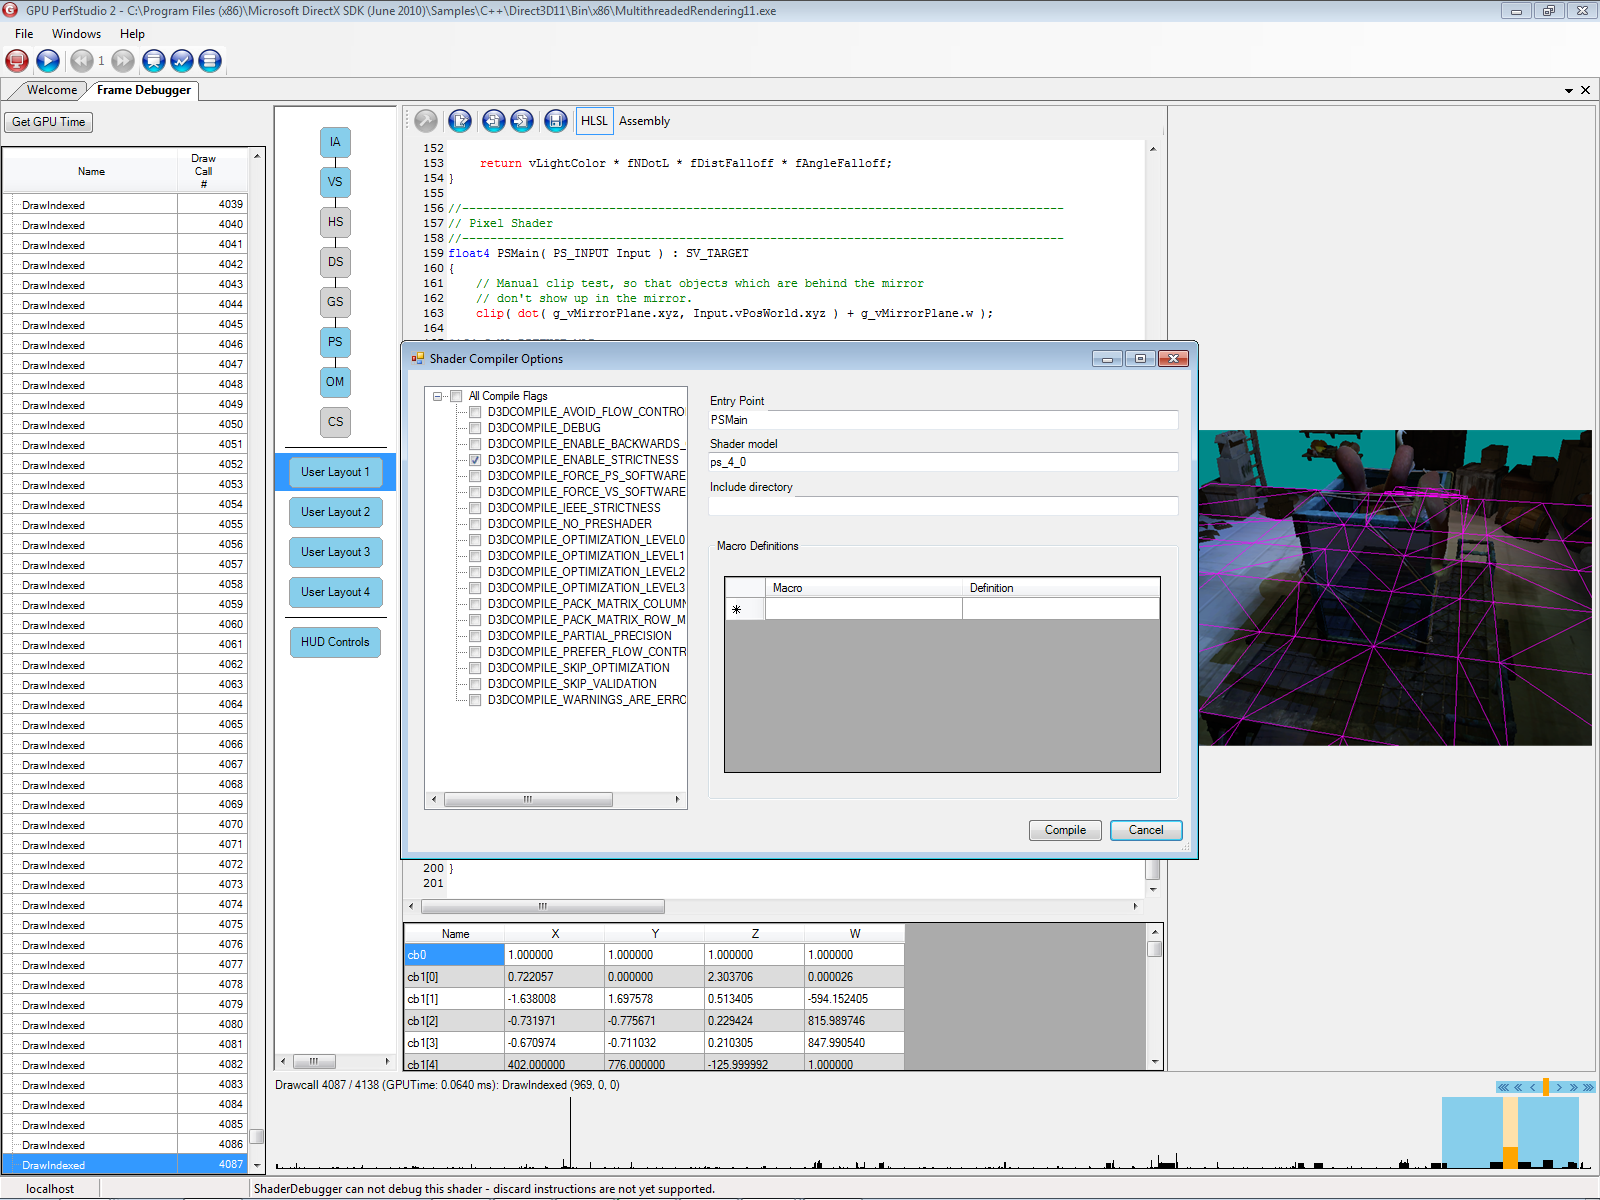
Task: Click the stacked-layers API trace toolbar icon
Action: pyautogui.click(x=210, y=61)
